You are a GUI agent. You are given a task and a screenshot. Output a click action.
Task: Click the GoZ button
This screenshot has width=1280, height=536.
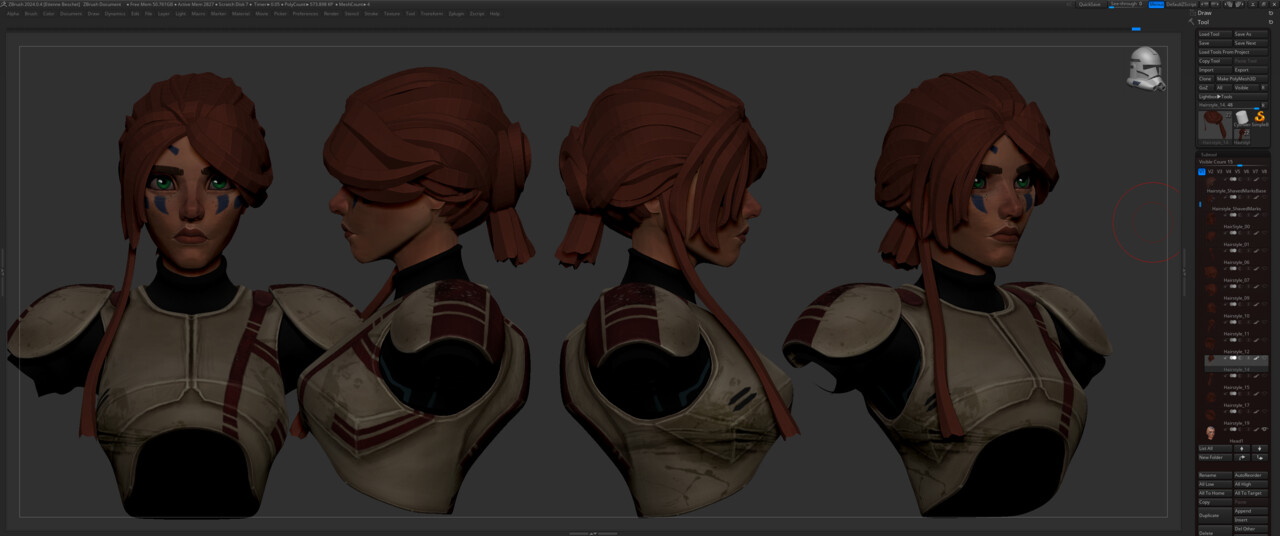tap(1205, 88)
